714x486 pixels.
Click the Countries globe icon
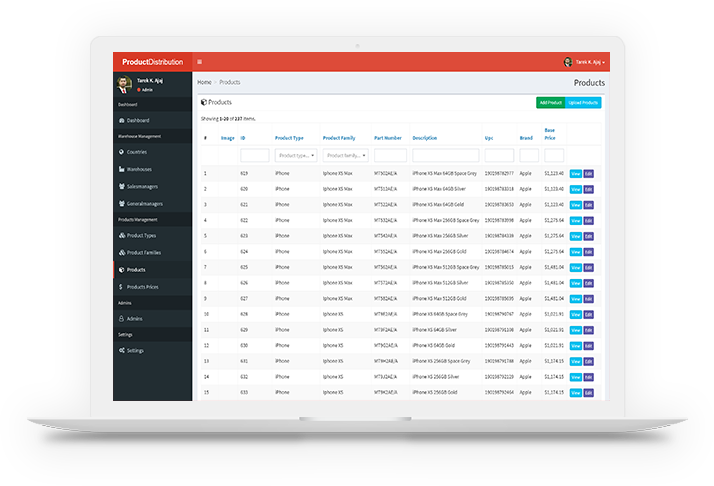click(x=120, y=152)
